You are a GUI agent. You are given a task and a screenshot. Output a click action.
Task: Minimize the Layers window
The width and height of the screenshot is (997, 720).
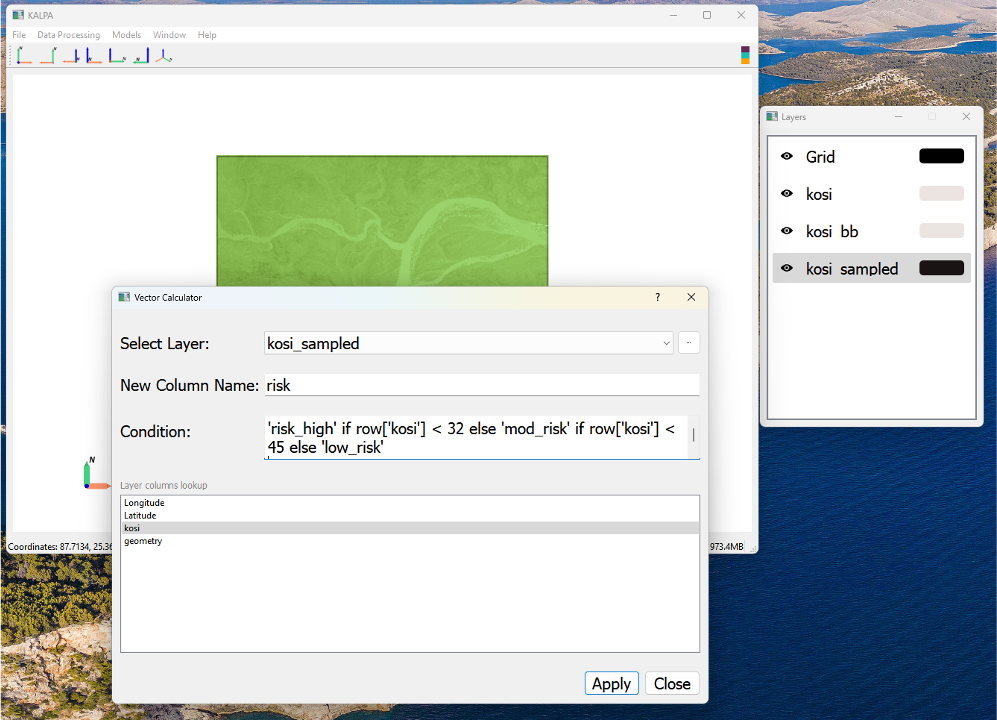(x=898, y=116)
